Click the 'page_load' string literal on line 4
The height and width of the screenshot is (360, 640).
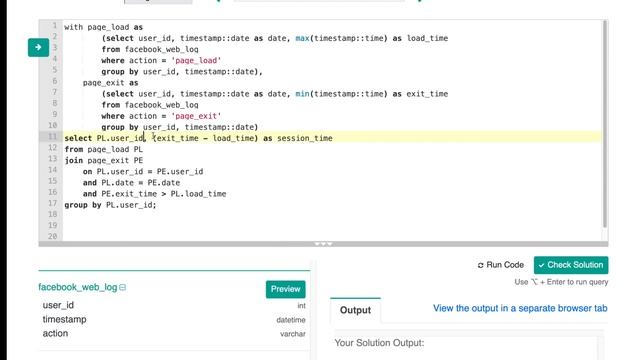point(196,60)
